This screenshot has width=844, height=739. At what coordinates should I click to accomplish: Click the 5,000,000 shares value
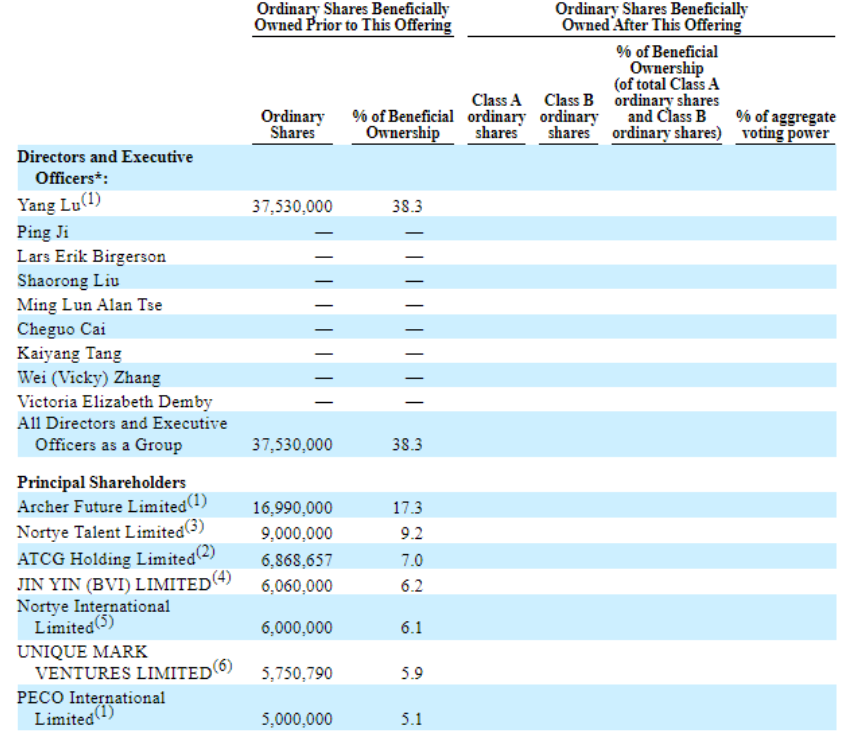pyautogui.click(x=297, y=719)
